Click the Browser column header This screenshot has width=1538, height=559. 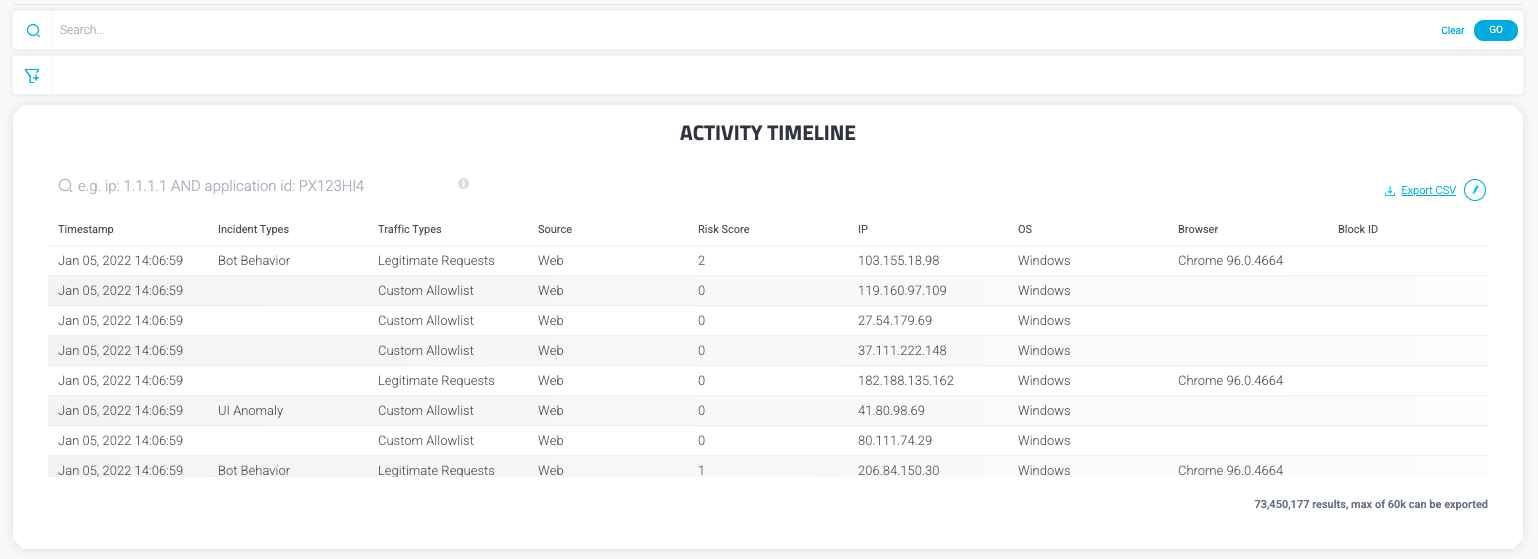(x=1197, y=229)
